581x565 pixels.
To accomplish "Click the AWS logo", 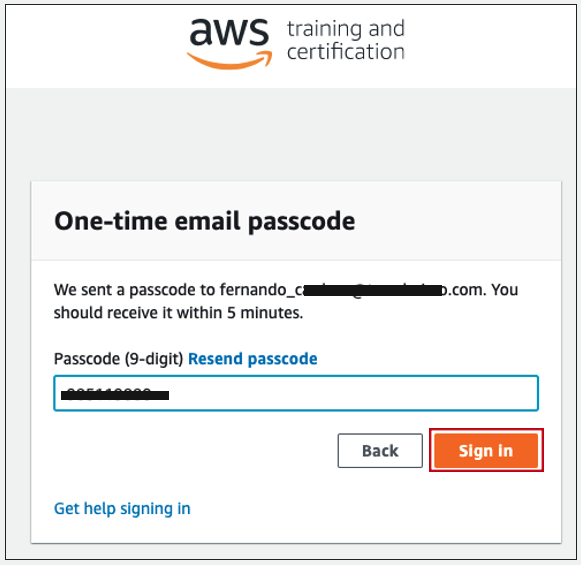I will tap(230, 44).
